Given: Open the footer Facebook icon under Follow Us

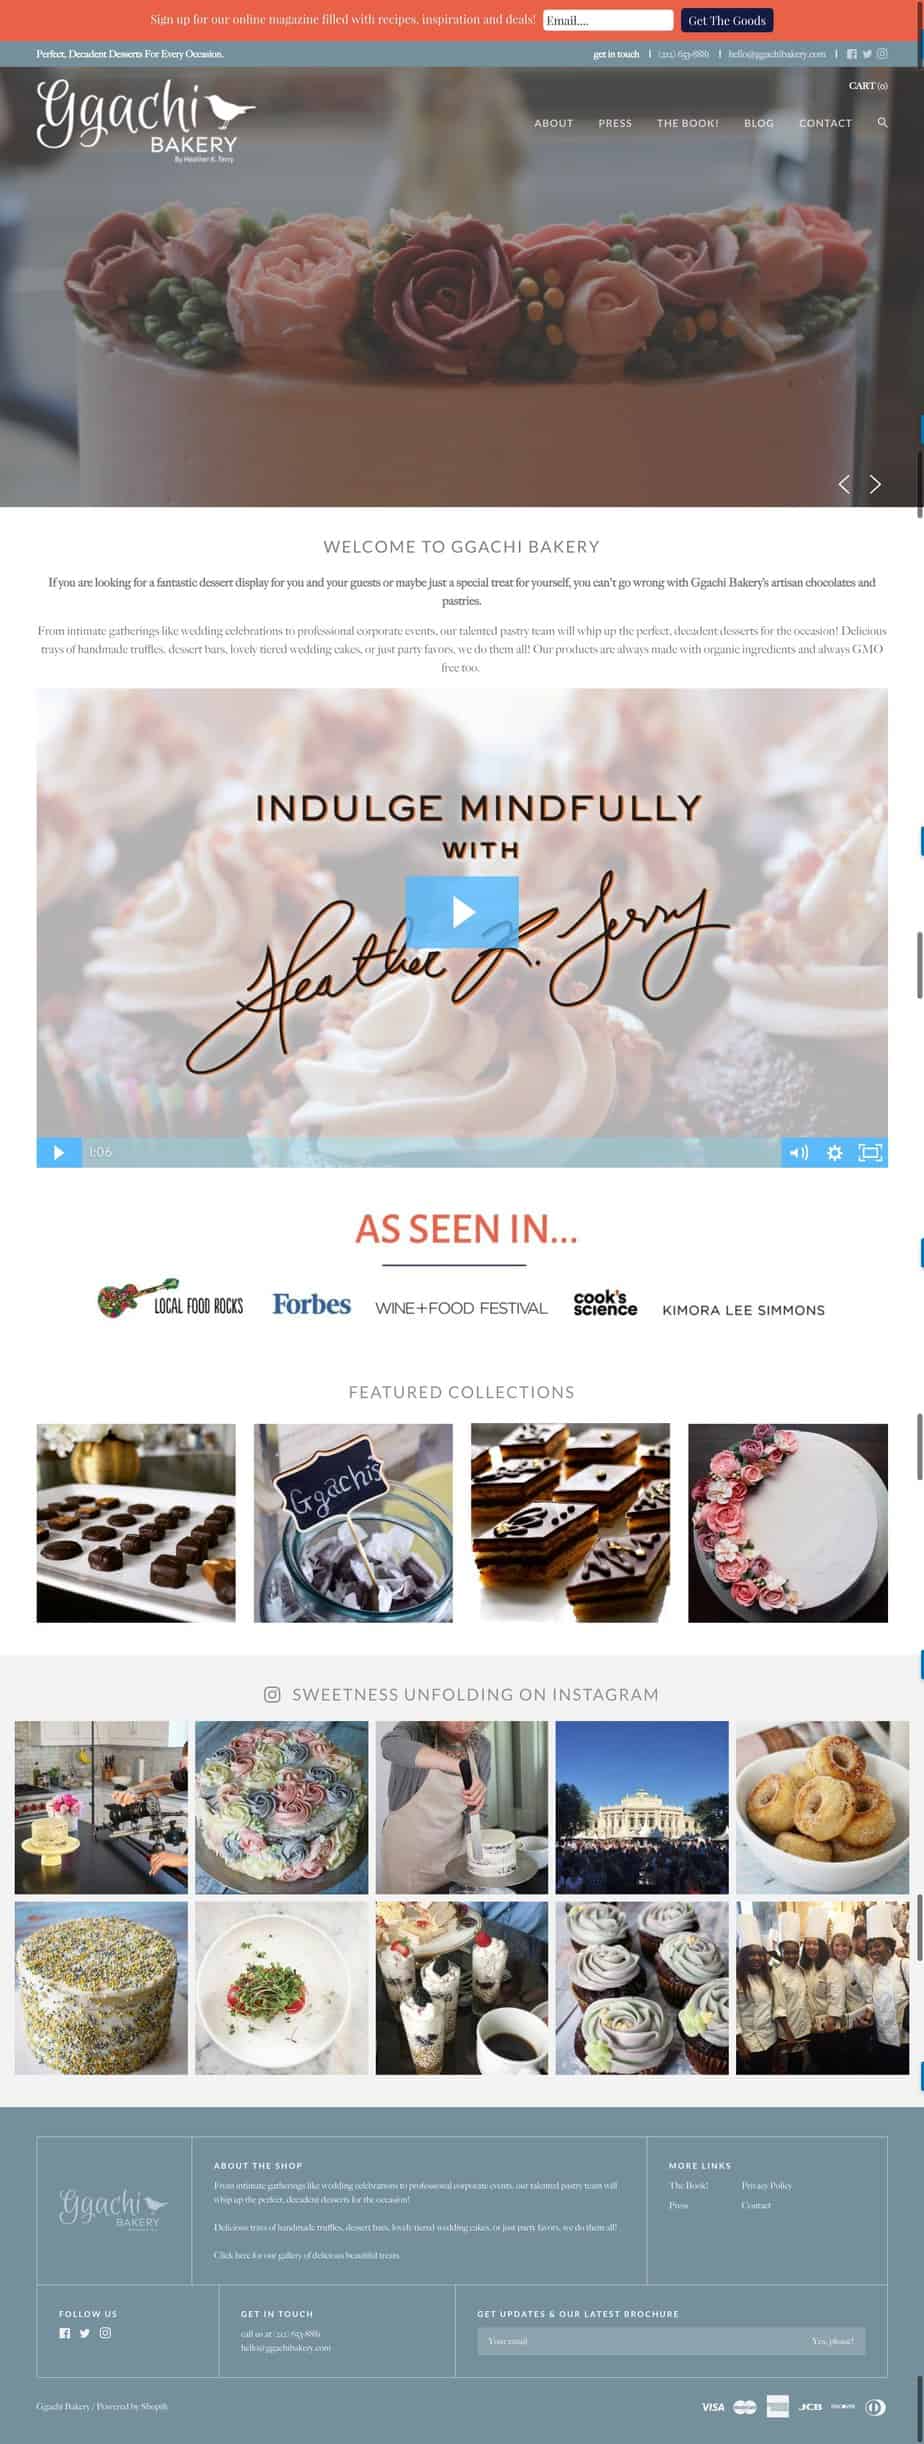Looking at the screenshot, I should 65,2333.
